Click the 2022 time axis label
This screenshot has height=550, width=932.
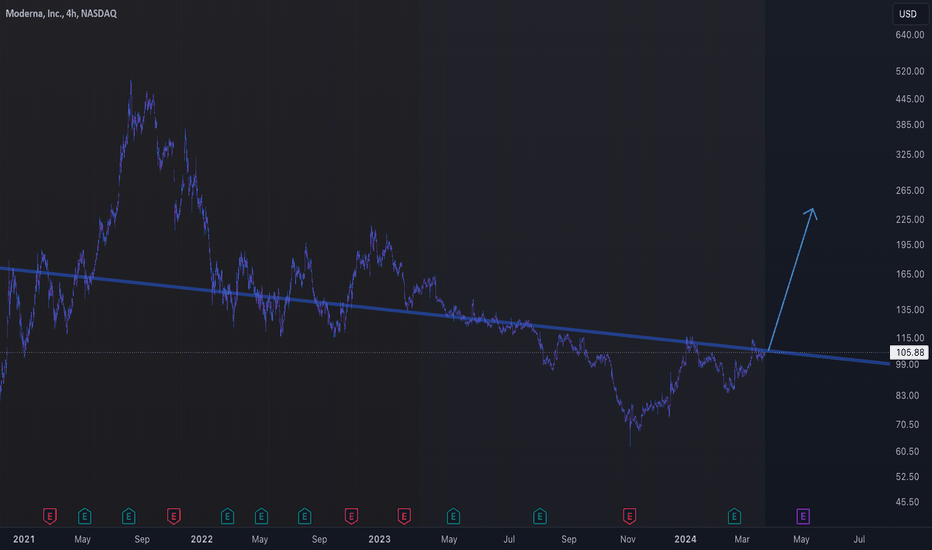pos(201,539)
